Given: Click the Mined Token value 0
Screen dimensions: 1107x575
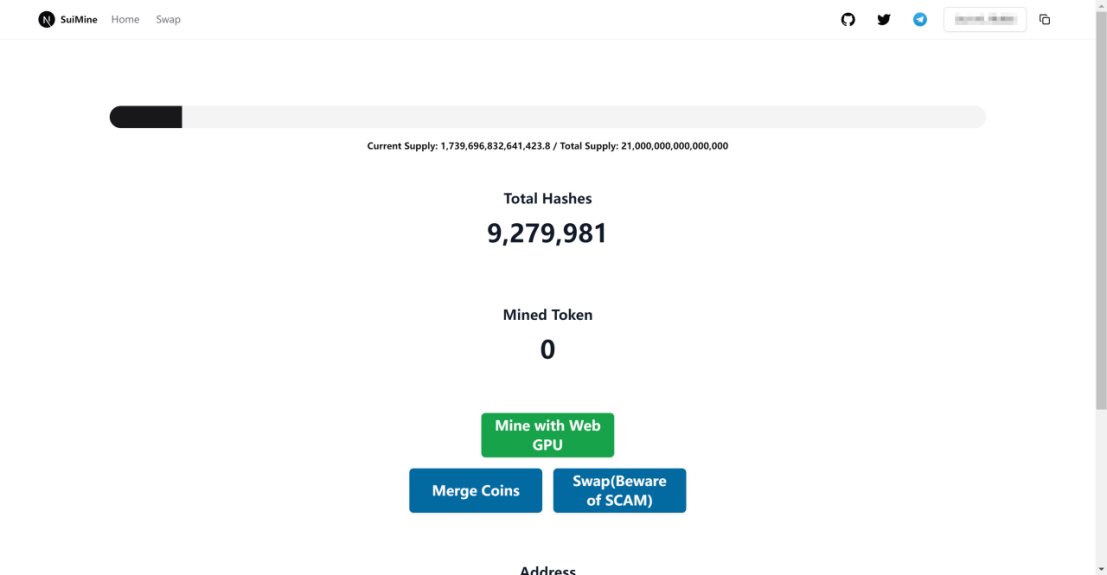Looking at the screenshot, I should point(548,350).
